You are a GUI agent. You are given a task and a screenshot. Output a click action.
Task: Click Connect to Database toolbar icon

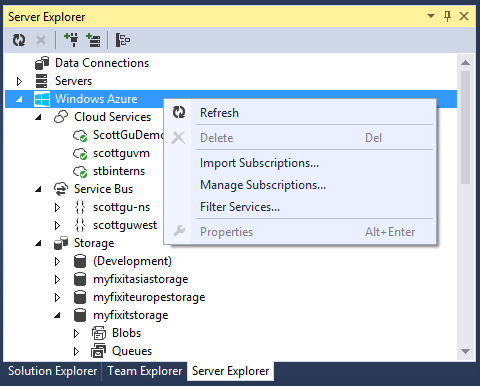(71, 40)
